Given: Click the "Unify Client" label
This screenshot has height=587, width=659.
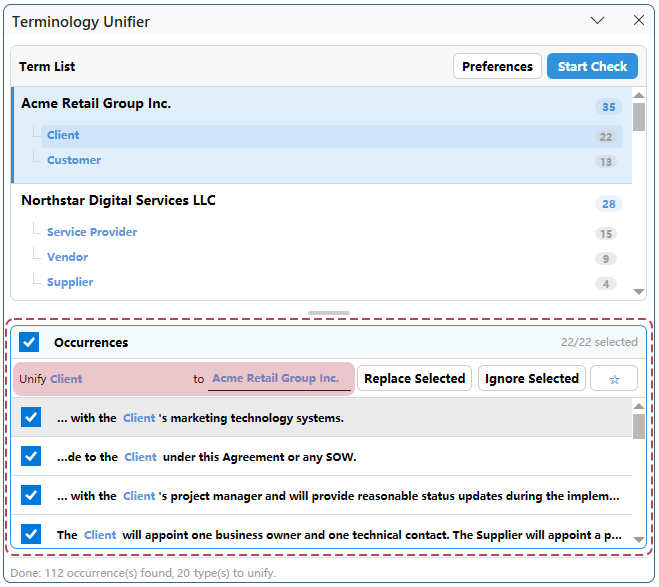Looking at the screenshot, I should (50, 379).
